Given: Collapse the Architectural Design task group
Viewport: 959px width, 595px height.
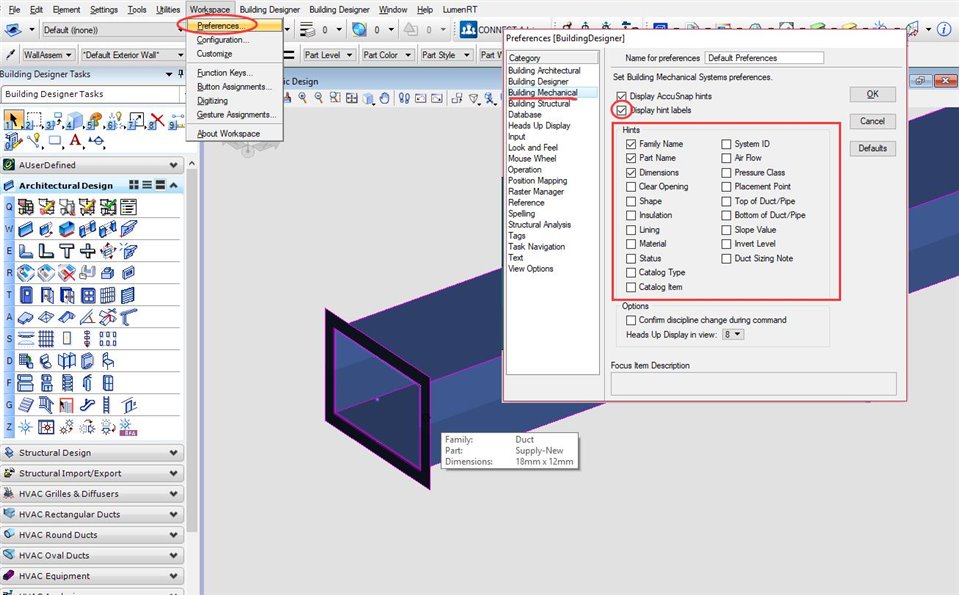Looking at the screenshot, I should tap(174, 185).
